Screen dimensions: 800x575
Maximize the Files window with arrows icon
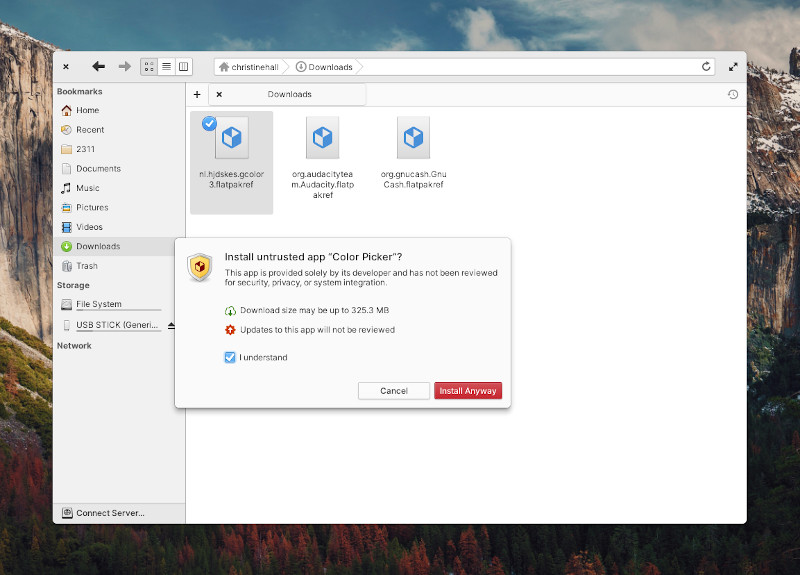pyautogui.click(x=733, y=67)
